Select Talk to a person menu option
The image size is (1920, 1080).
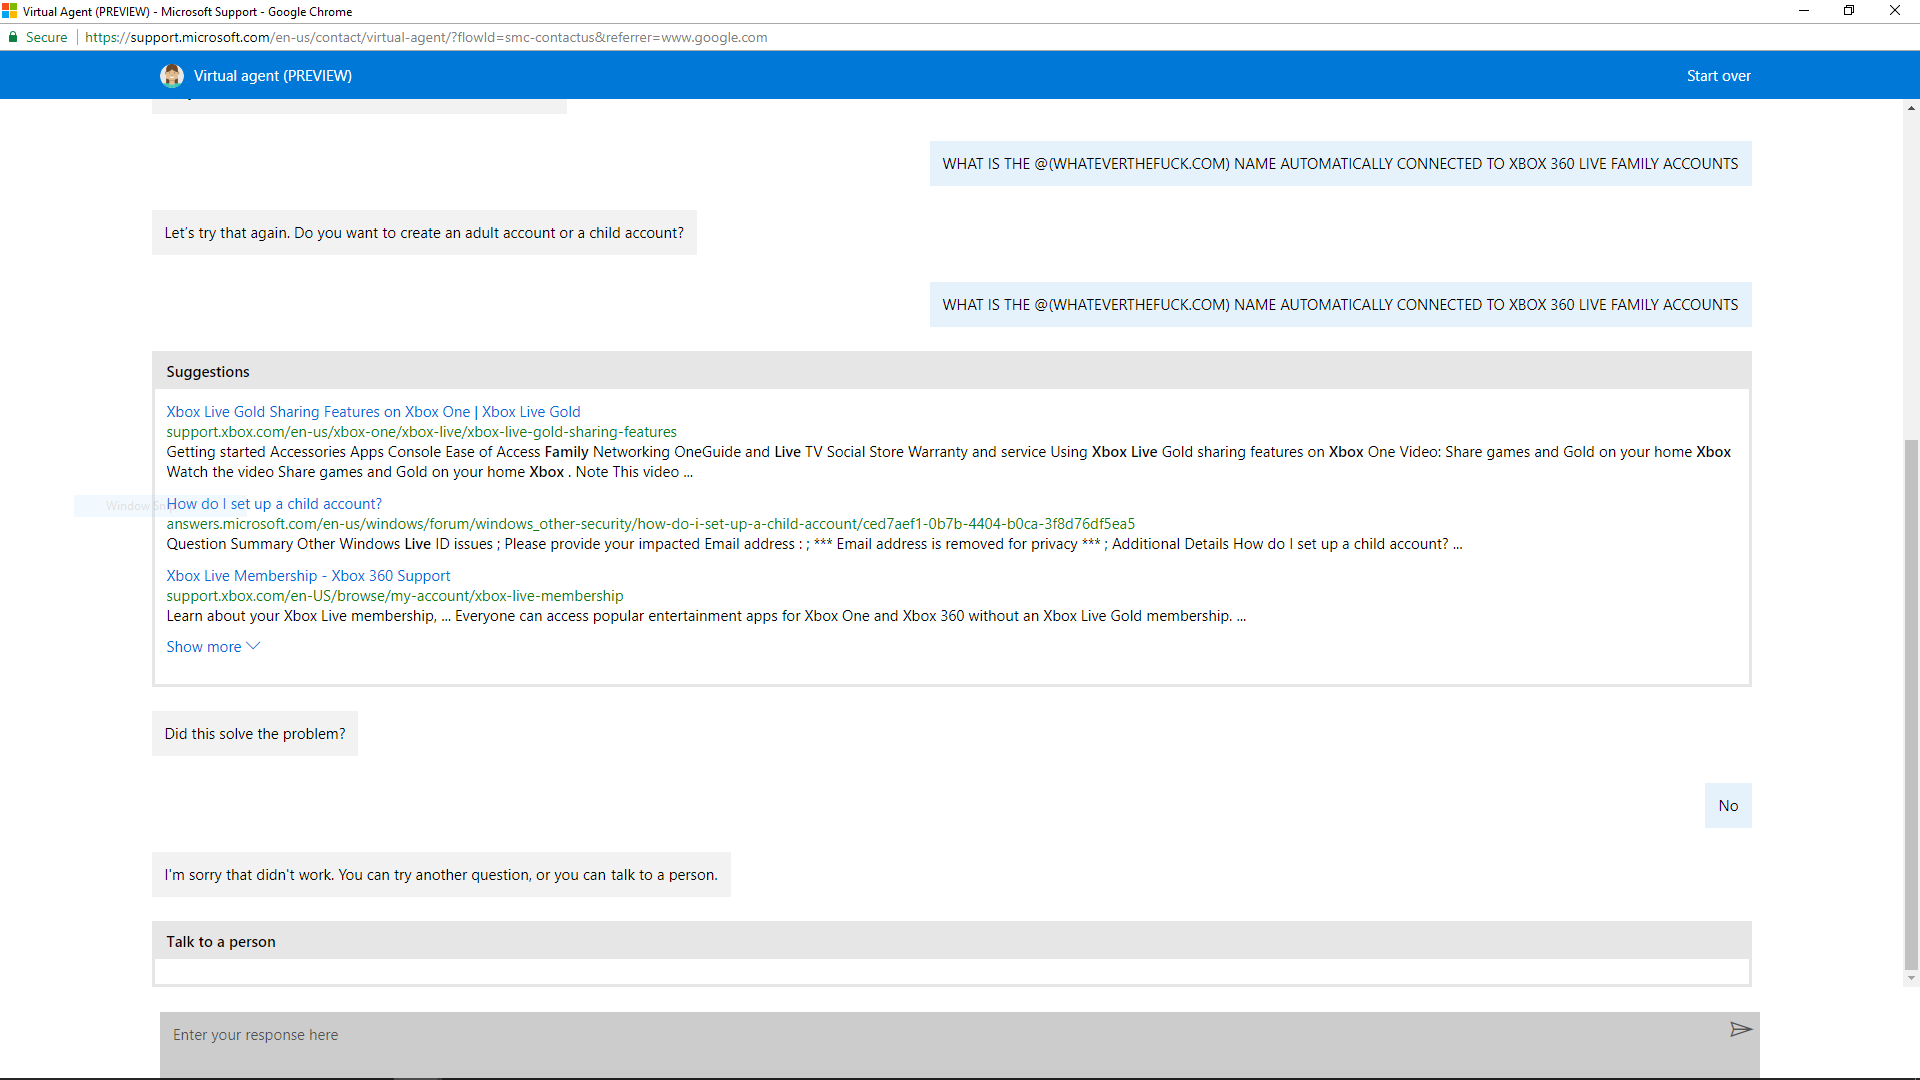(x=220, y=942)
